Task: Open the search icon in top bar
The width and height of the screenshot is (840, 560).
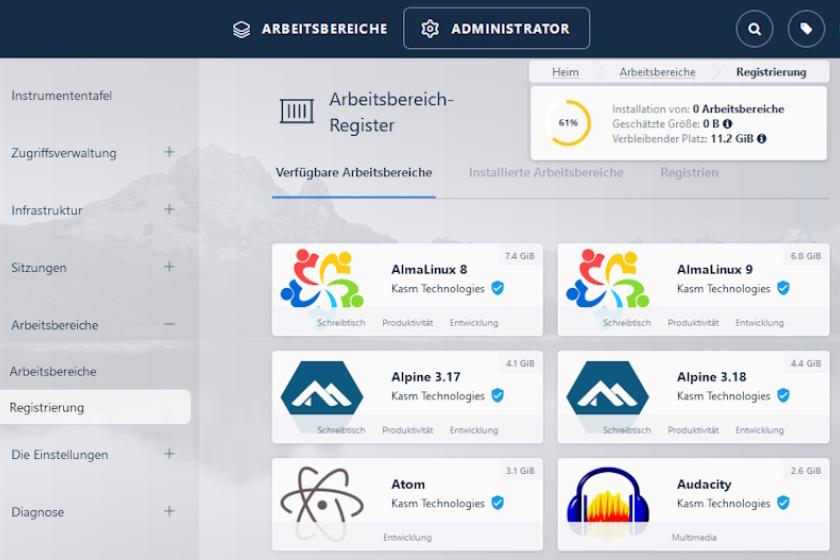Action: (754, 29)
